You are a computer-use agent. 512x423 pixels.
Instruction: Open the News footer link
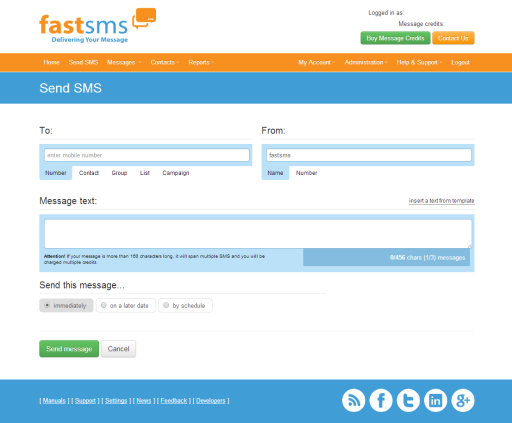[x=144, y=400]
